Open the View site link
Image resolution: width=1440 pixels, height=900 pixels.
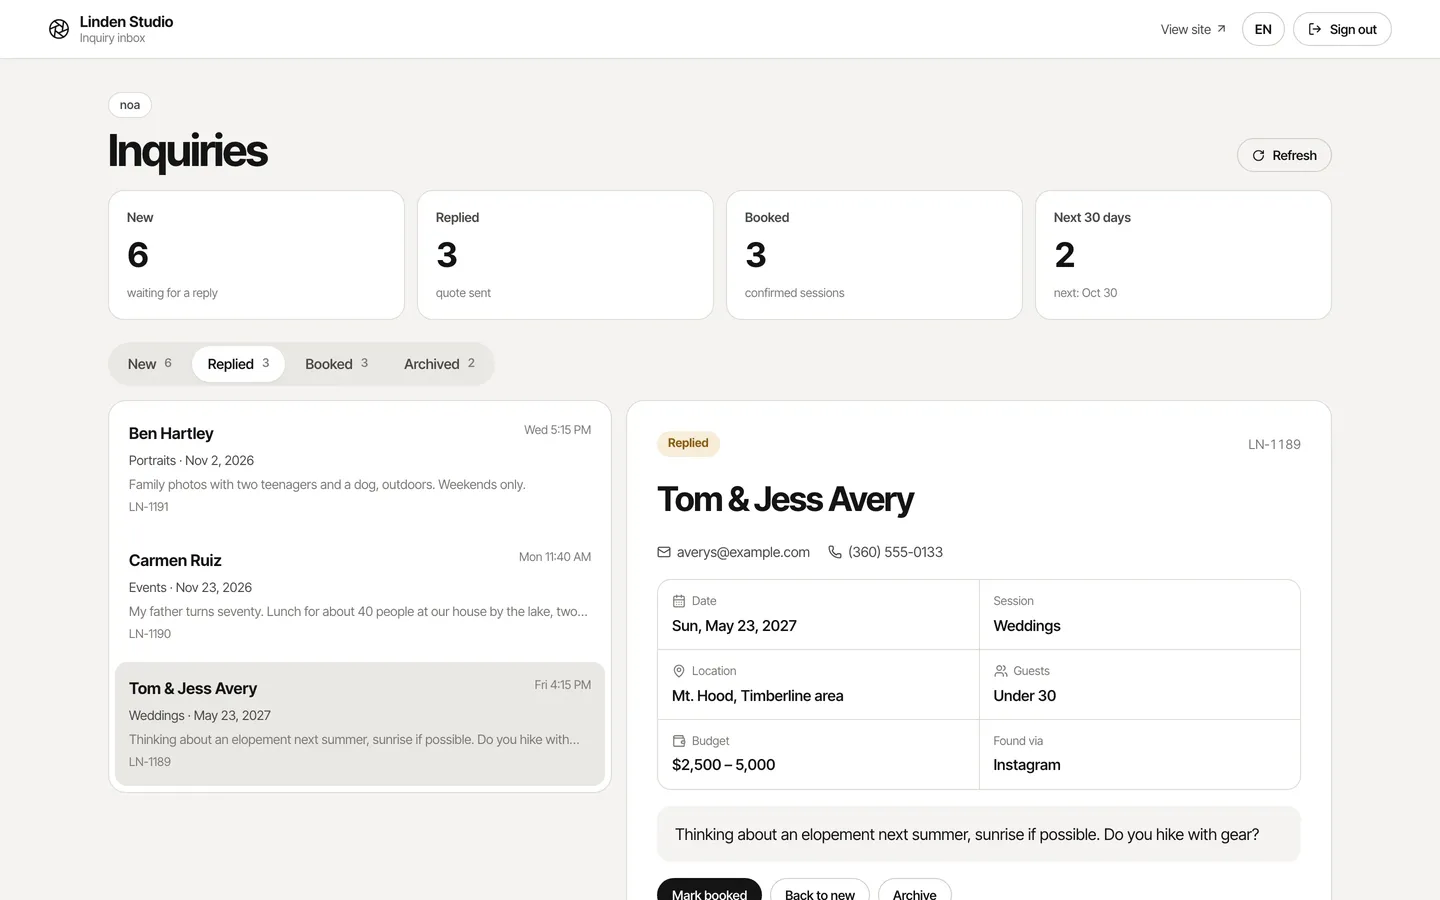tap(1193, 29)
